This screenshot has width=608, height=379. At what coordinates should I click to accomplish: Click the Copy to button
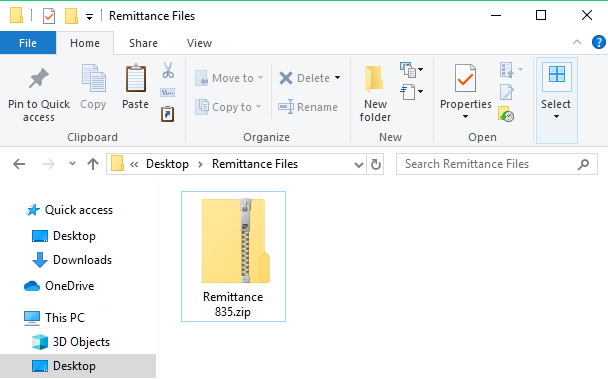tap(228, 107)
